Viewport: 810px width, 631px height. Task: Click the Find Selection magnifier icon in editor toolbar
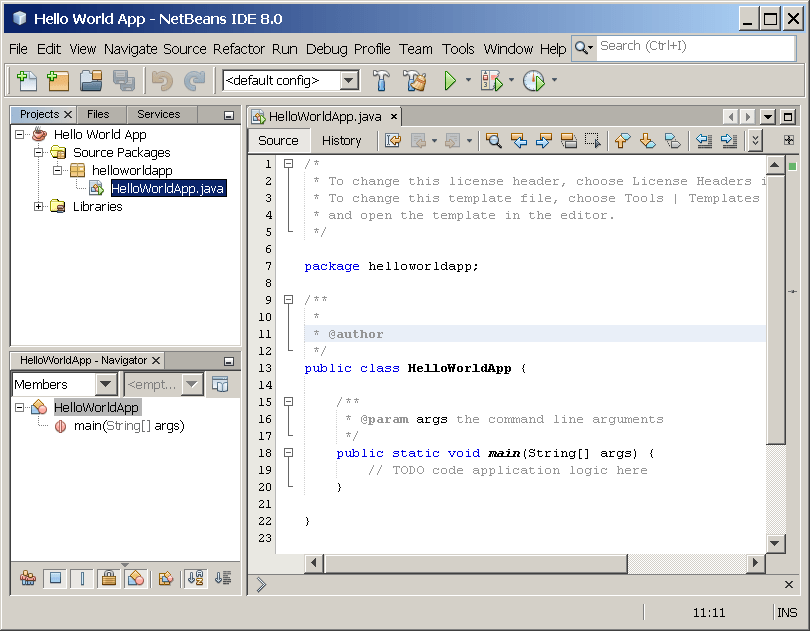click(494, 140)
